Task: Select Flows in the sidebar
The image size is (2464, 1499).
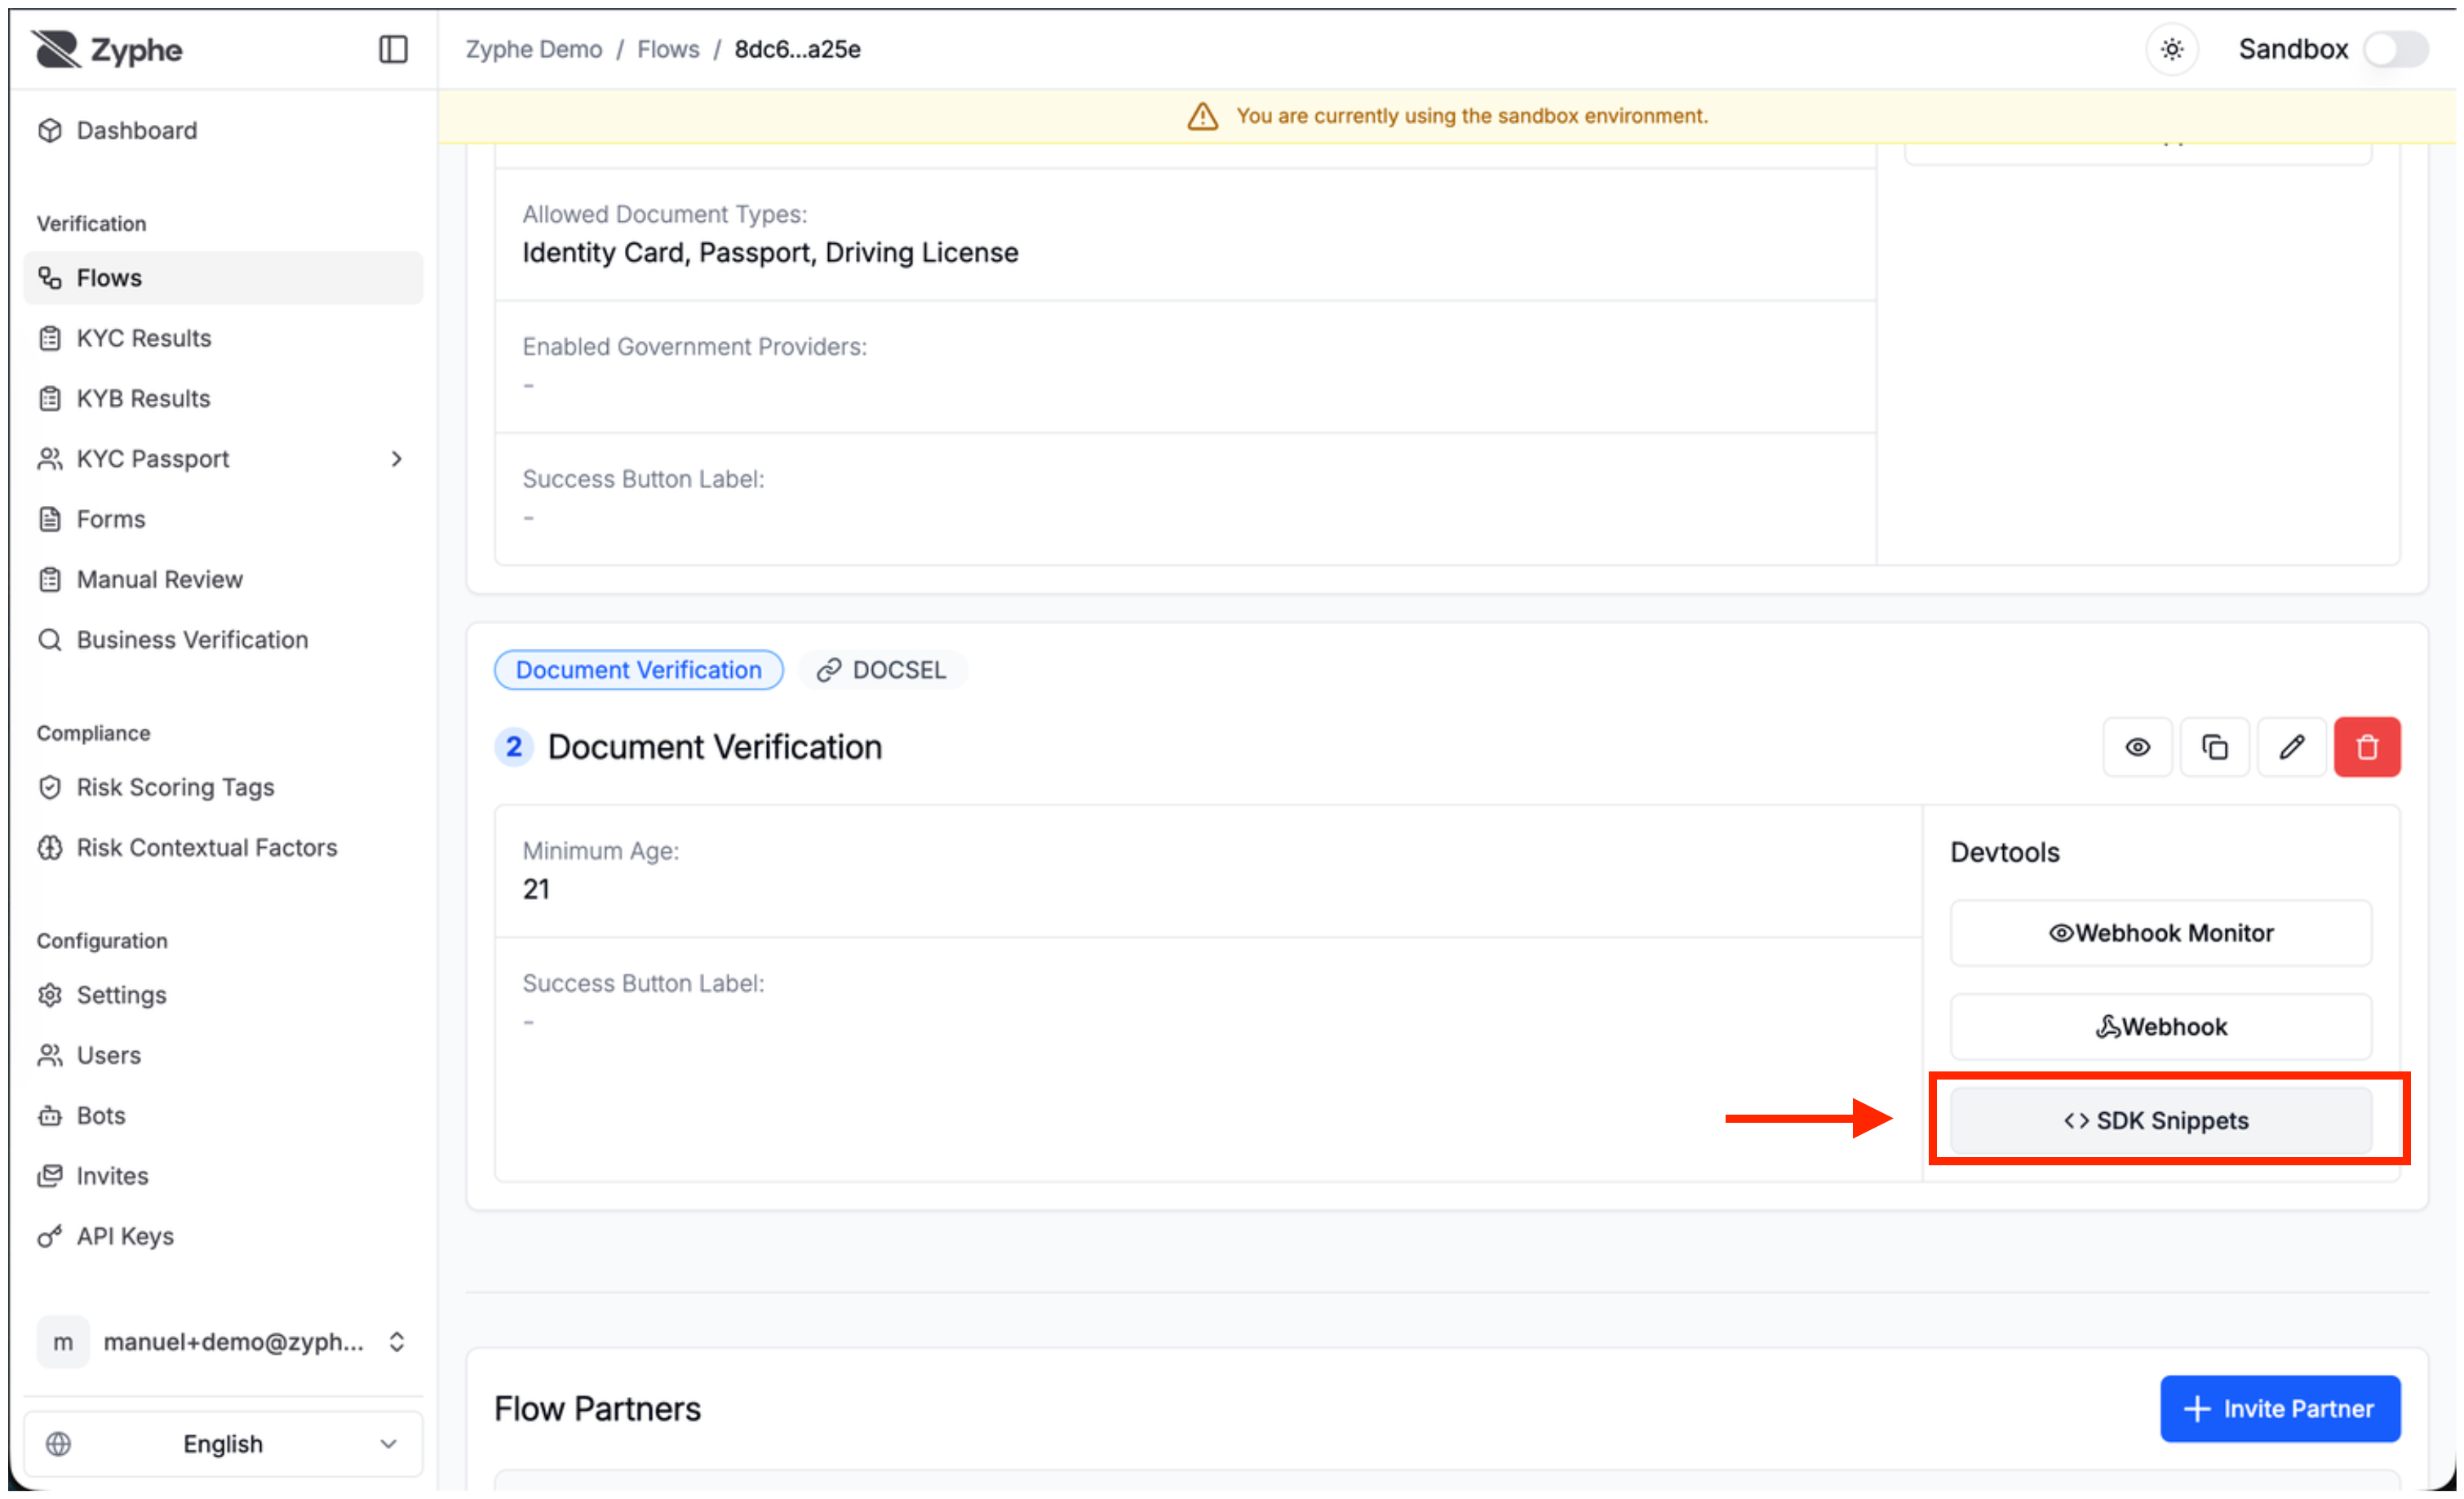Action: pyautogui.click(x=222, y=277)
